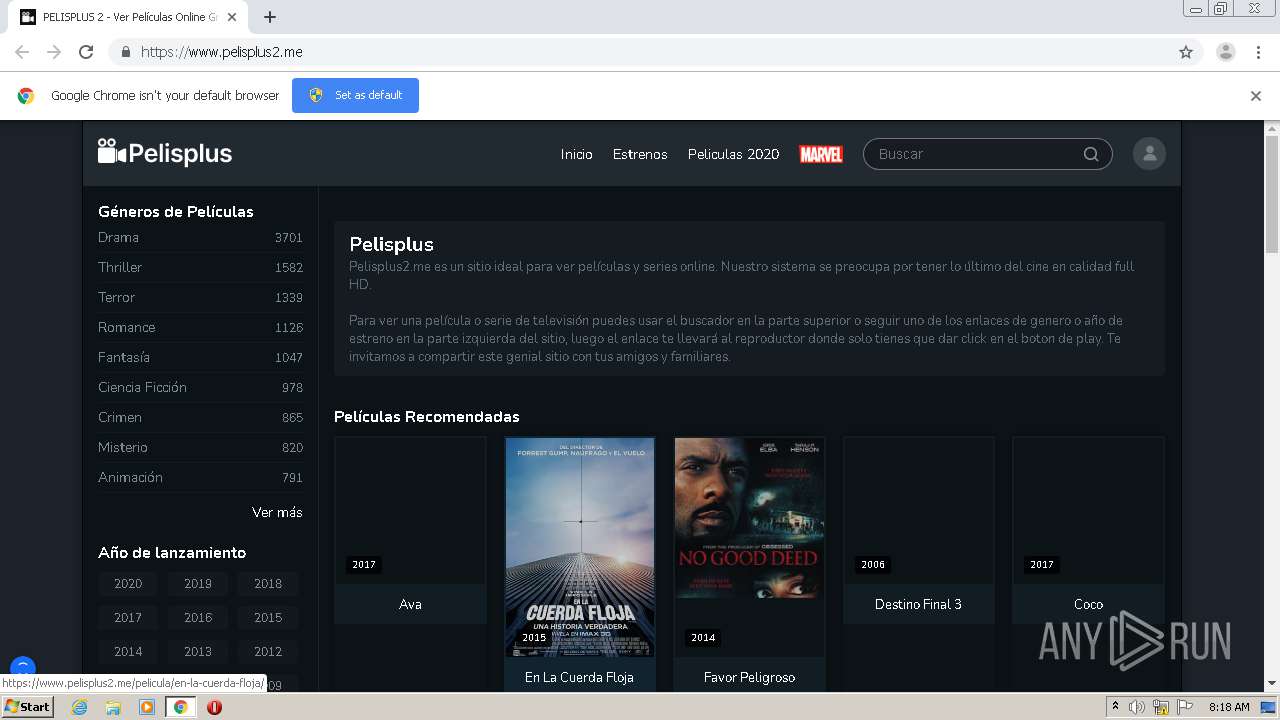Filter by release year 2015
Viewport: 1280px width, 720px height.
point(268,618)
